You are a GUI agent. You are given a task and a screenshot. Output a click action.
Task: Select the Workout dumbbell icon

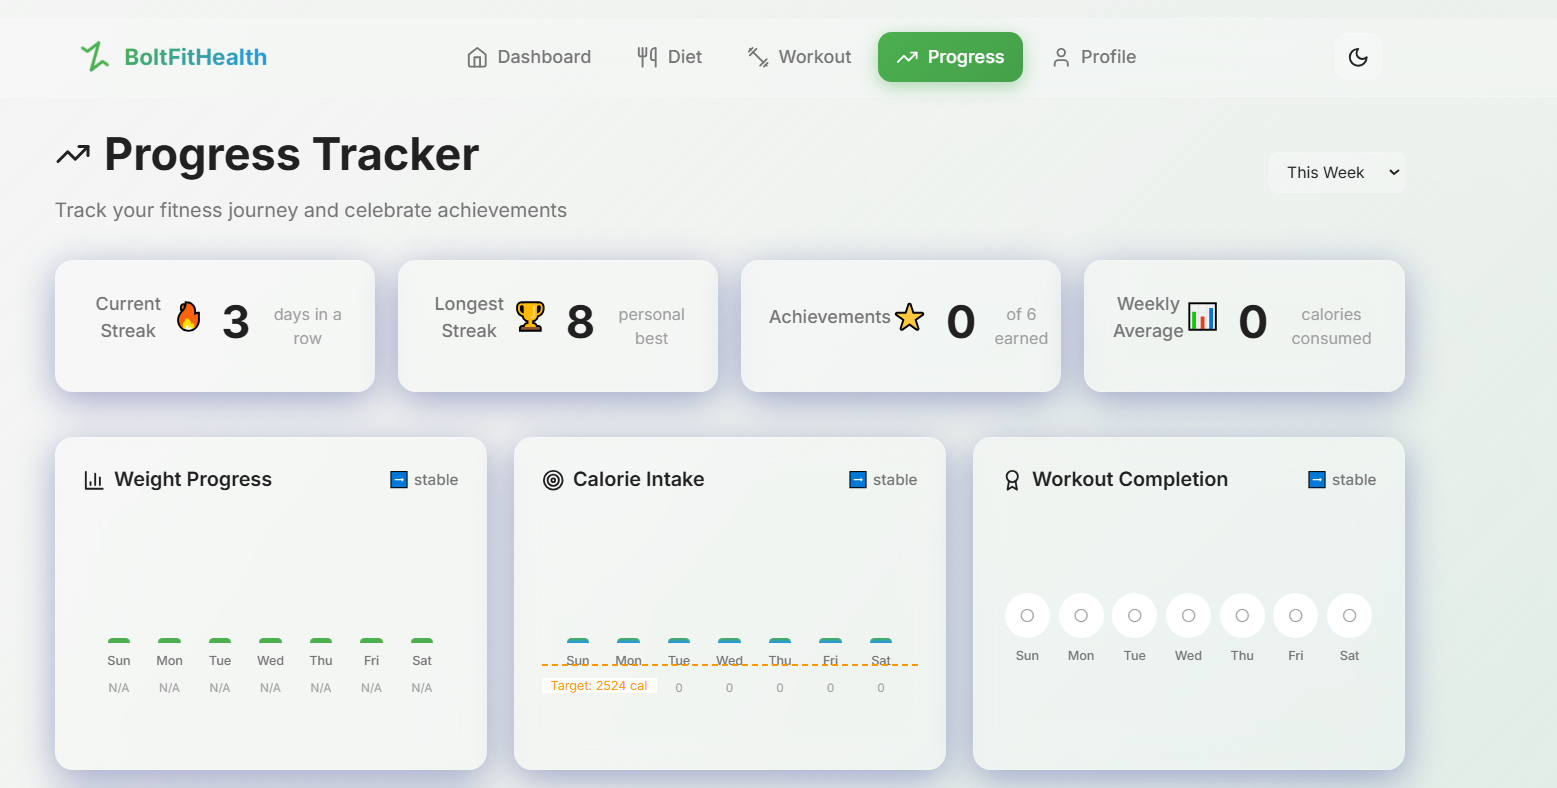[x=757, y=57]
